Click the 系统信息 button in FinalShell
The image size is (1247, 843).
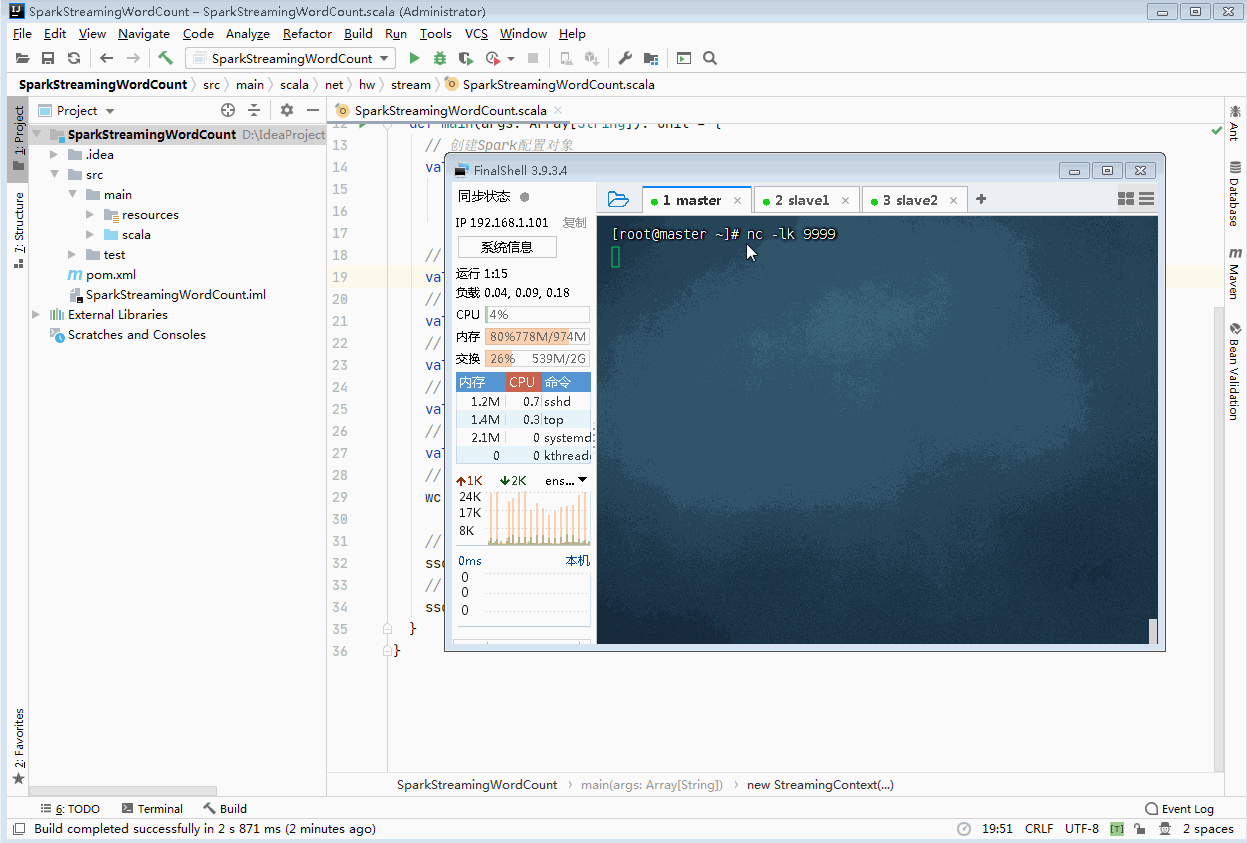coord(507,247)
